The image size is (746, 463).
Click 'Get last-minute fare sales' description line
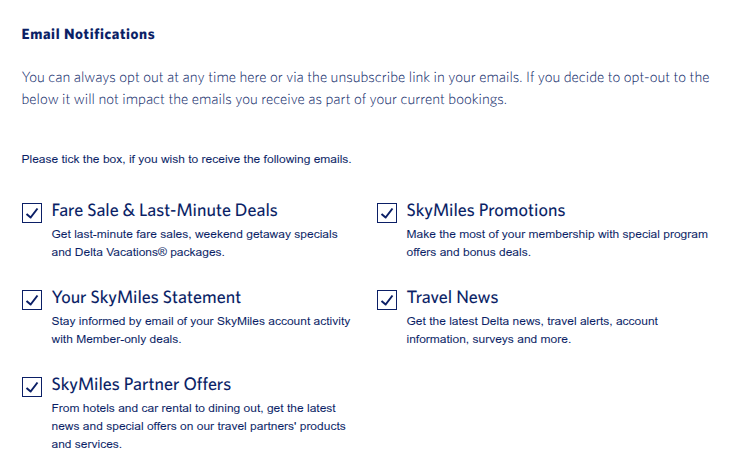(x=195, y=234)
